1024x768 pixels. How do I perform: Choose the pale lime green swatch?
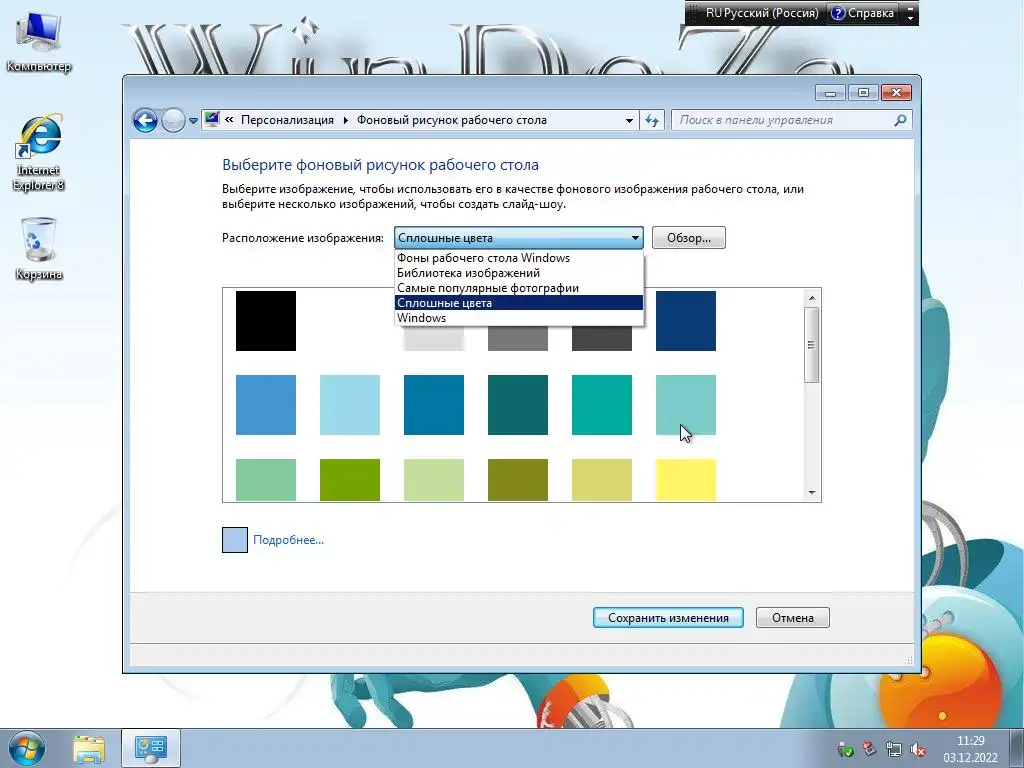pyautogui.click(x=434, y=480)
